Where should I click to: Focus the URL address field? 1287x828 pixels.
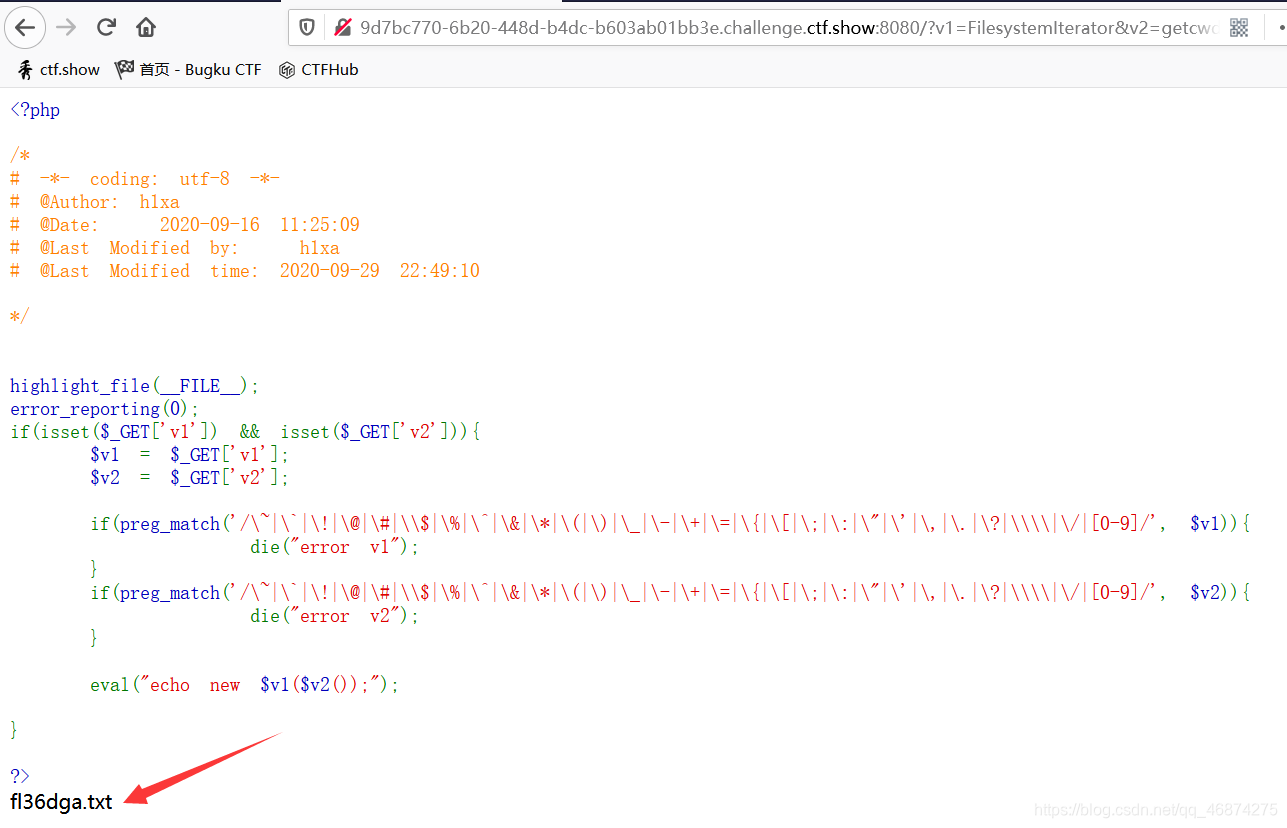point(788,27)
